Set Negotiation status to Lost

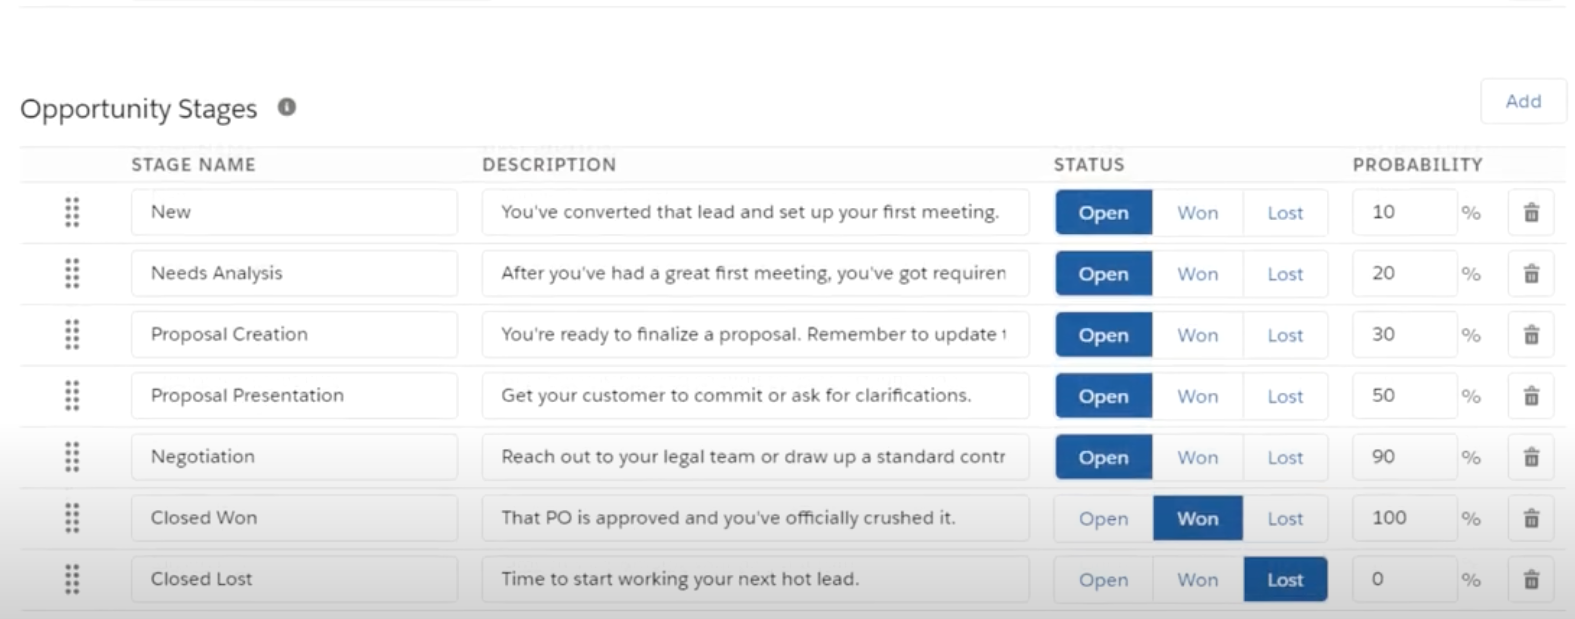pyautogui.click(x=1285, y=457)
